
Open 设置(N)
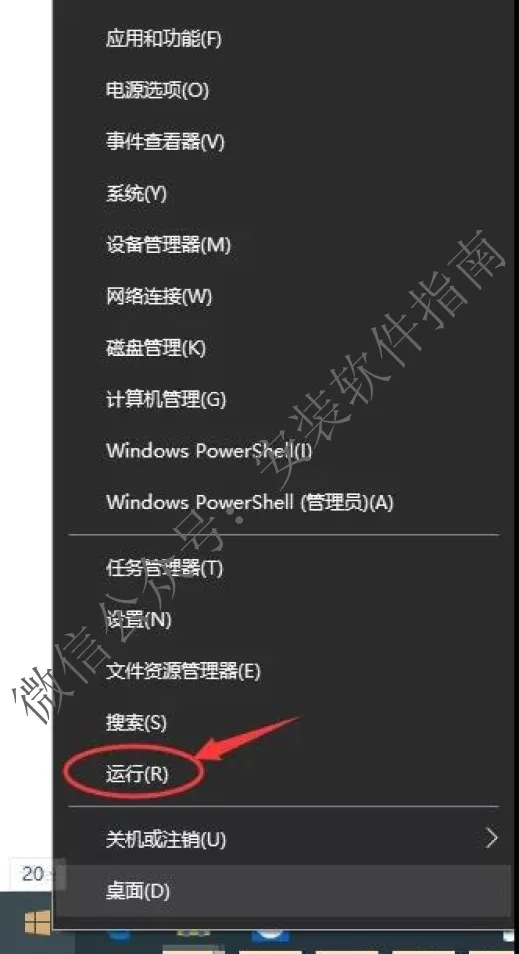tap(138, 620)
